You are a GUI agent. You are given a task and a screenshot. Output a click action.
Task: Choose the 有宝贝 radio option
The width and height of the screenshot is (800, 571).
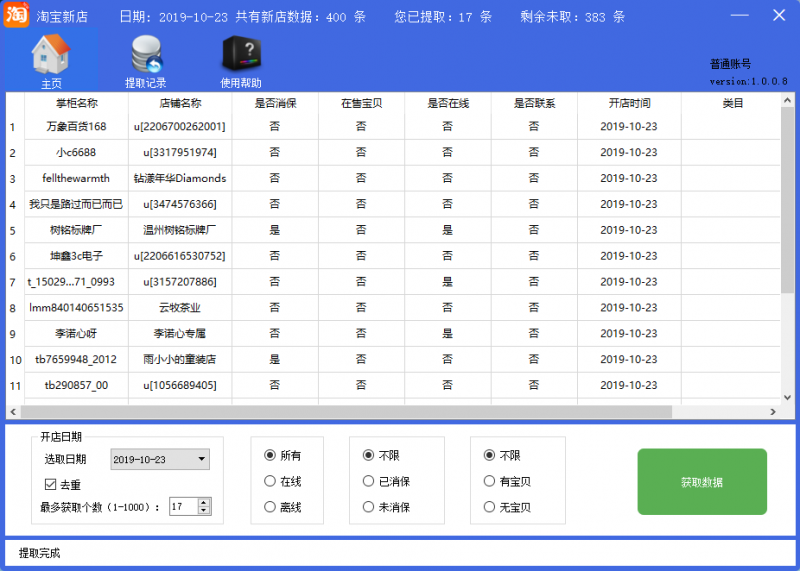(489, 481)
